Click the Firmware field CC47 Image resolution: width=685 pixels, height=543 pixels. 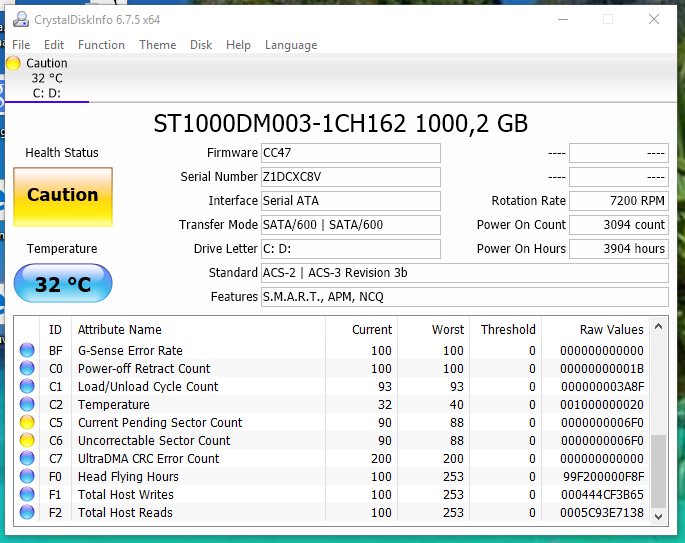[351, 153]
